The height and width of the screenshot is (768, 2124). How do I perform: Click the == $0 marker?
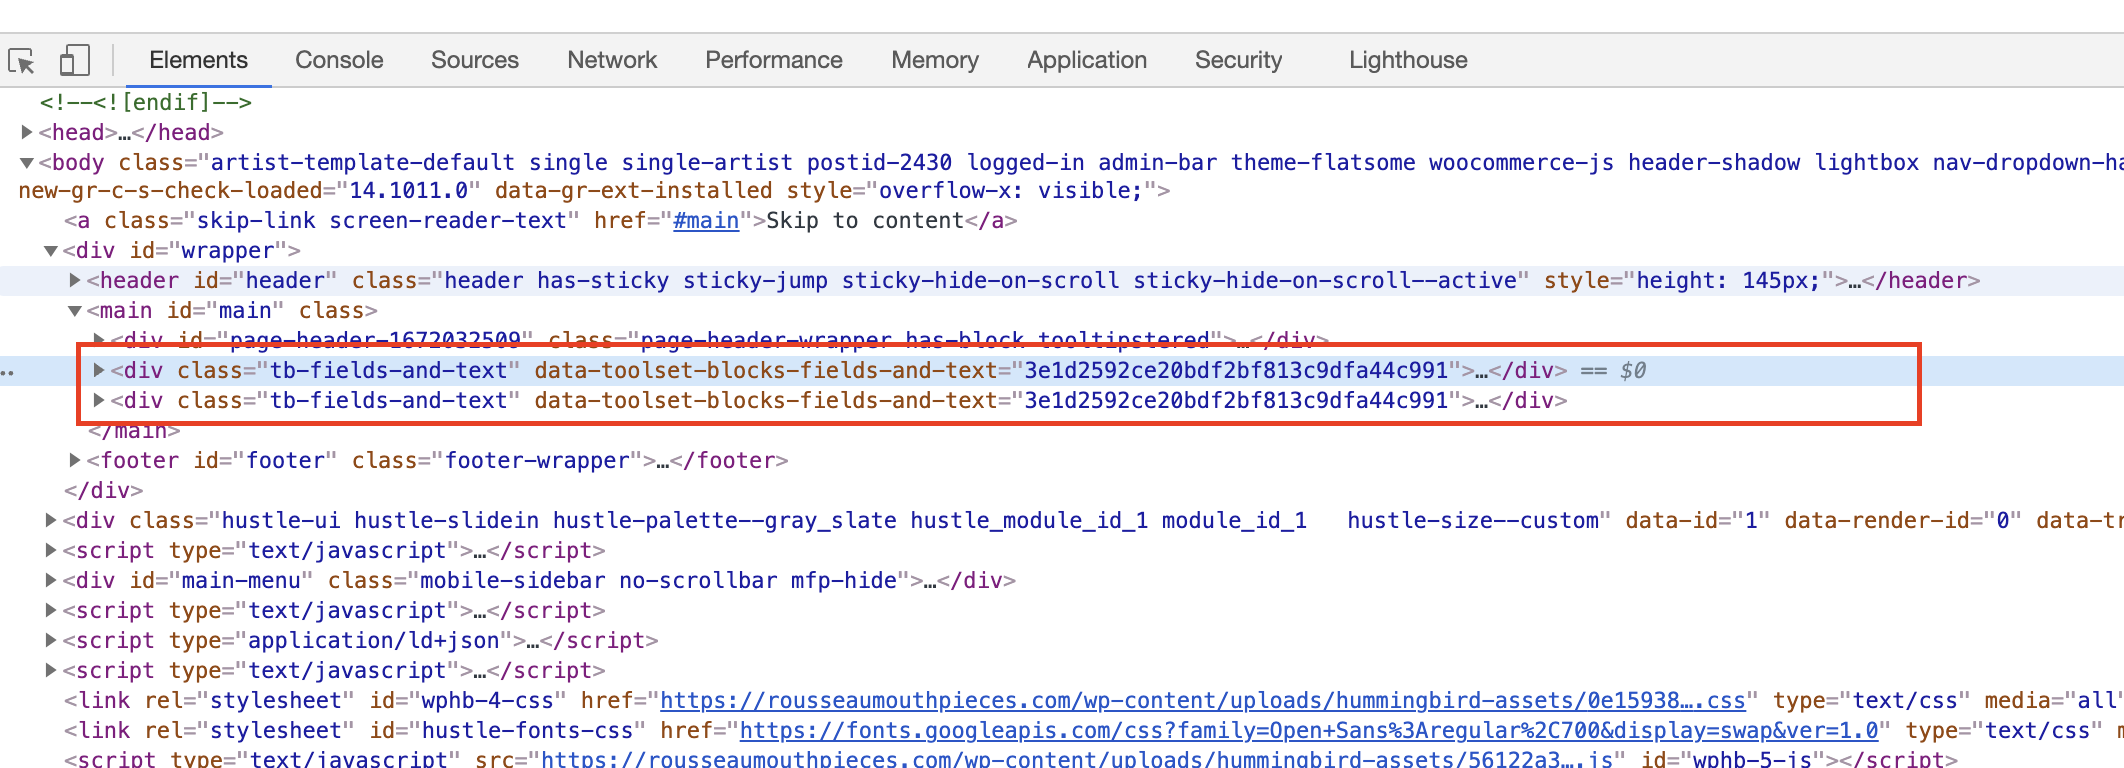(x=1613, y=370)
